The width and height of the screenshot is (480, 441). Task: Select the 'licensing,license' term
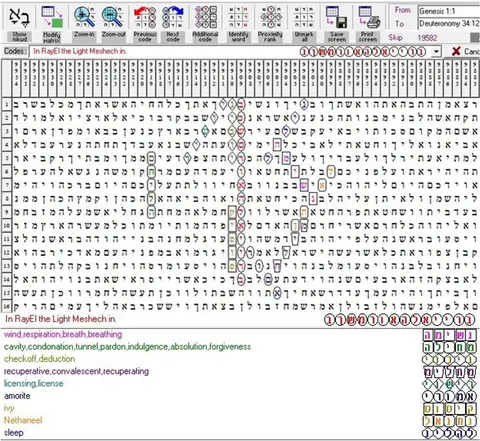click(x=33, y=384)
